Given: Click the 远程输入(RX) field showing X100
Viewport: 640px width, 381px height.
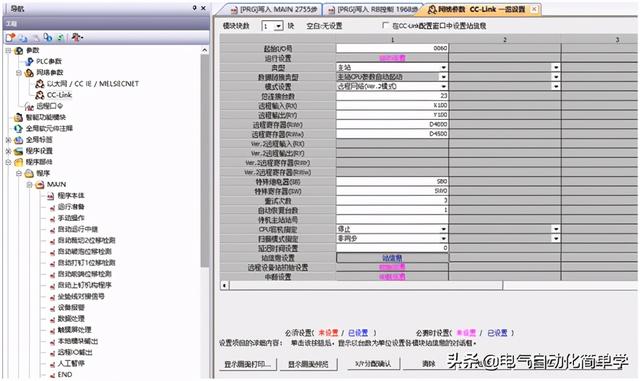Looking at the screenshot, I should coord(392,105).
